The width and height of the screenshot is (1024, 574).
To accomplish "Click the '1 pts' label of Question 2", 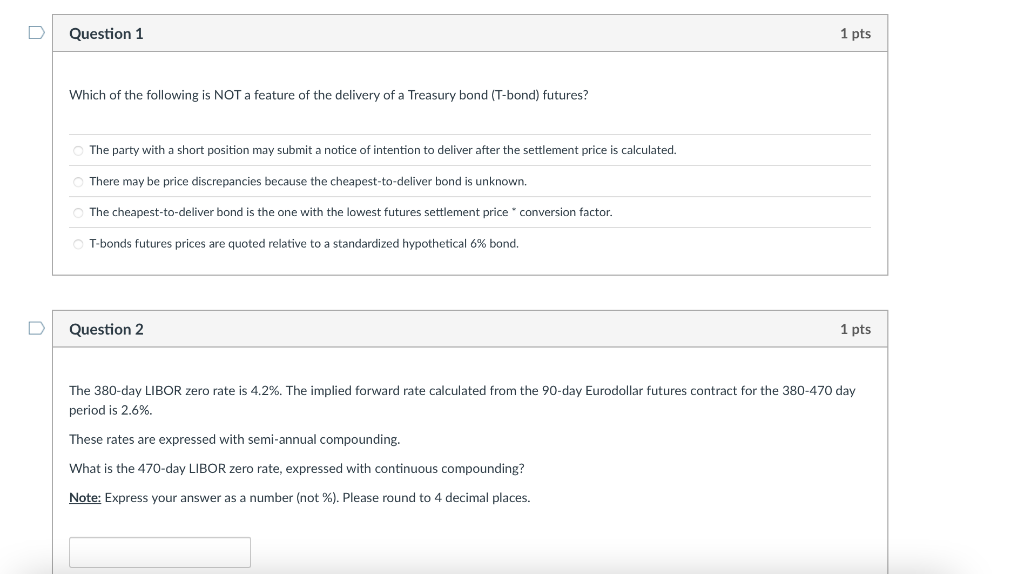I will point(856,329).
